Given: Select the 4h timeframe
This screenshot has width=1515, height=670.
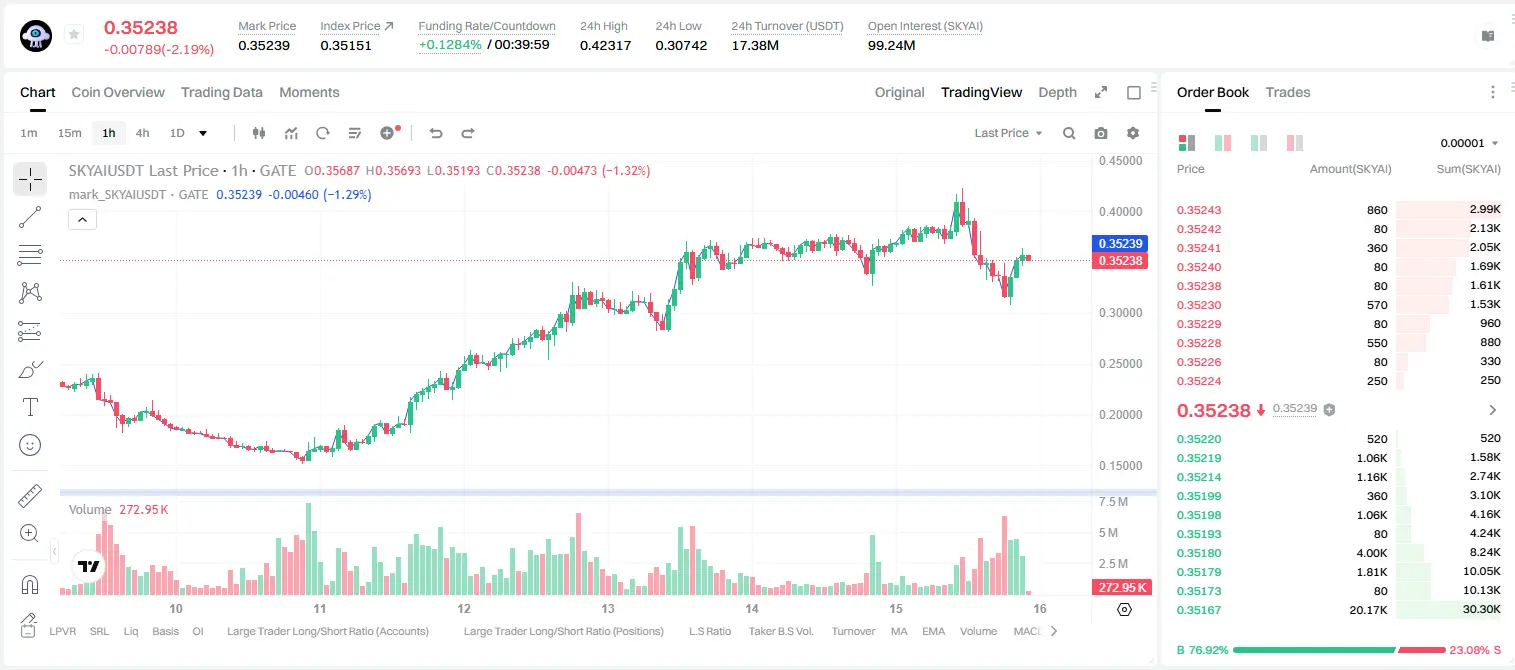Looking at the screenshot, I should pos(143,133).
